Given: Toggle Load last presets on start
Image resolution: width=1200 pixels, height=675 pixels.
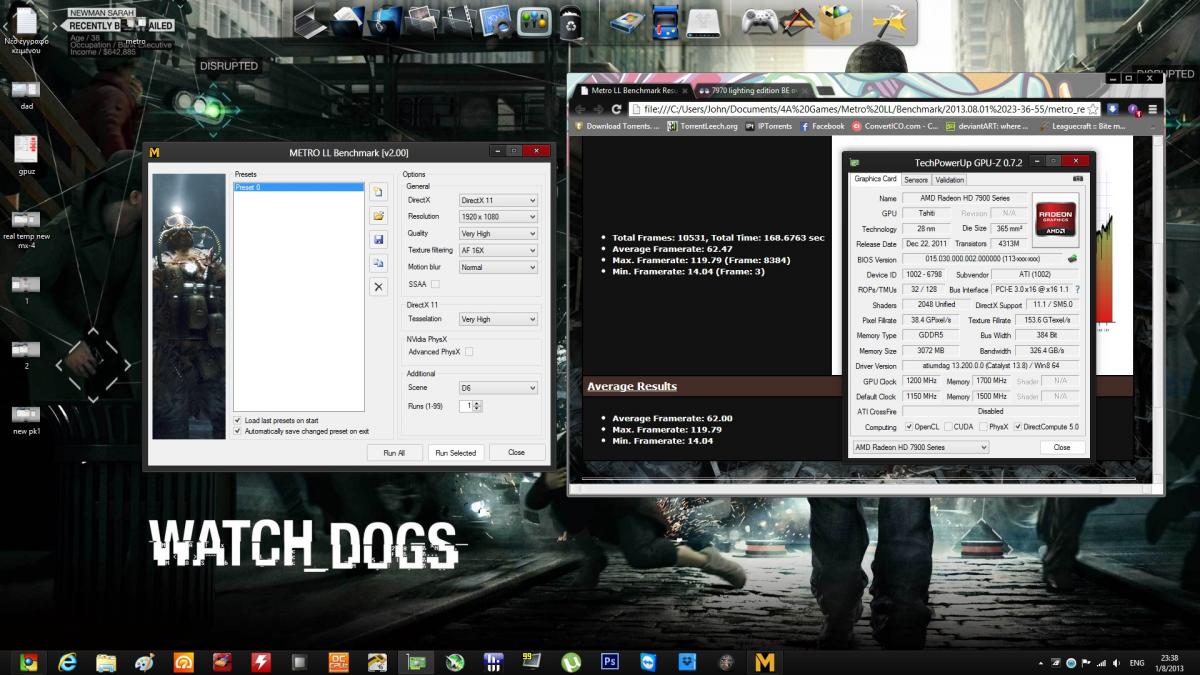Looking at the screenshot, I should click(x=237, y=420).
